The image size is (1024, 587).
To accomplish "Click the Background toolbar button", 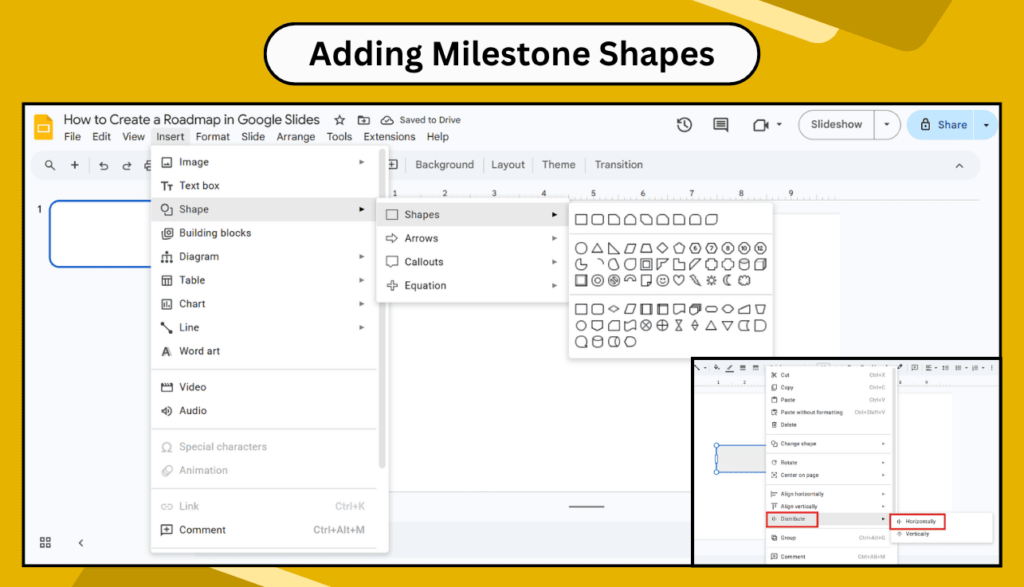I will coord(444,165).
